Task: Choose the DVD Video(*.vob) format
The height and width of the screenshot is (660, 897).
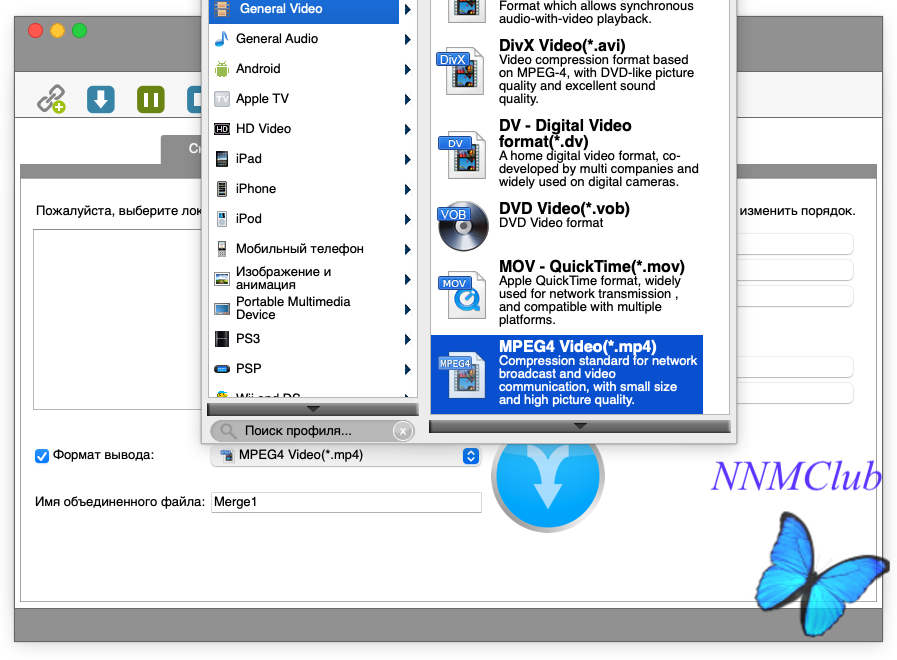Action: (567, 224)
